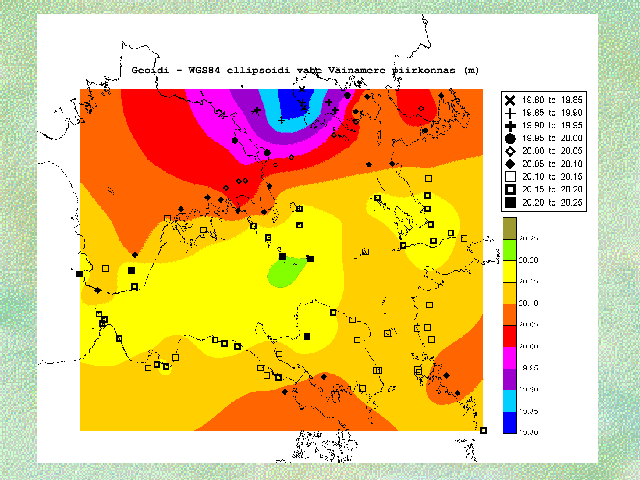The width and height of the screenshot is (640, 480).
Task: Select the empty square legend symbol
Action: point(510,176)
